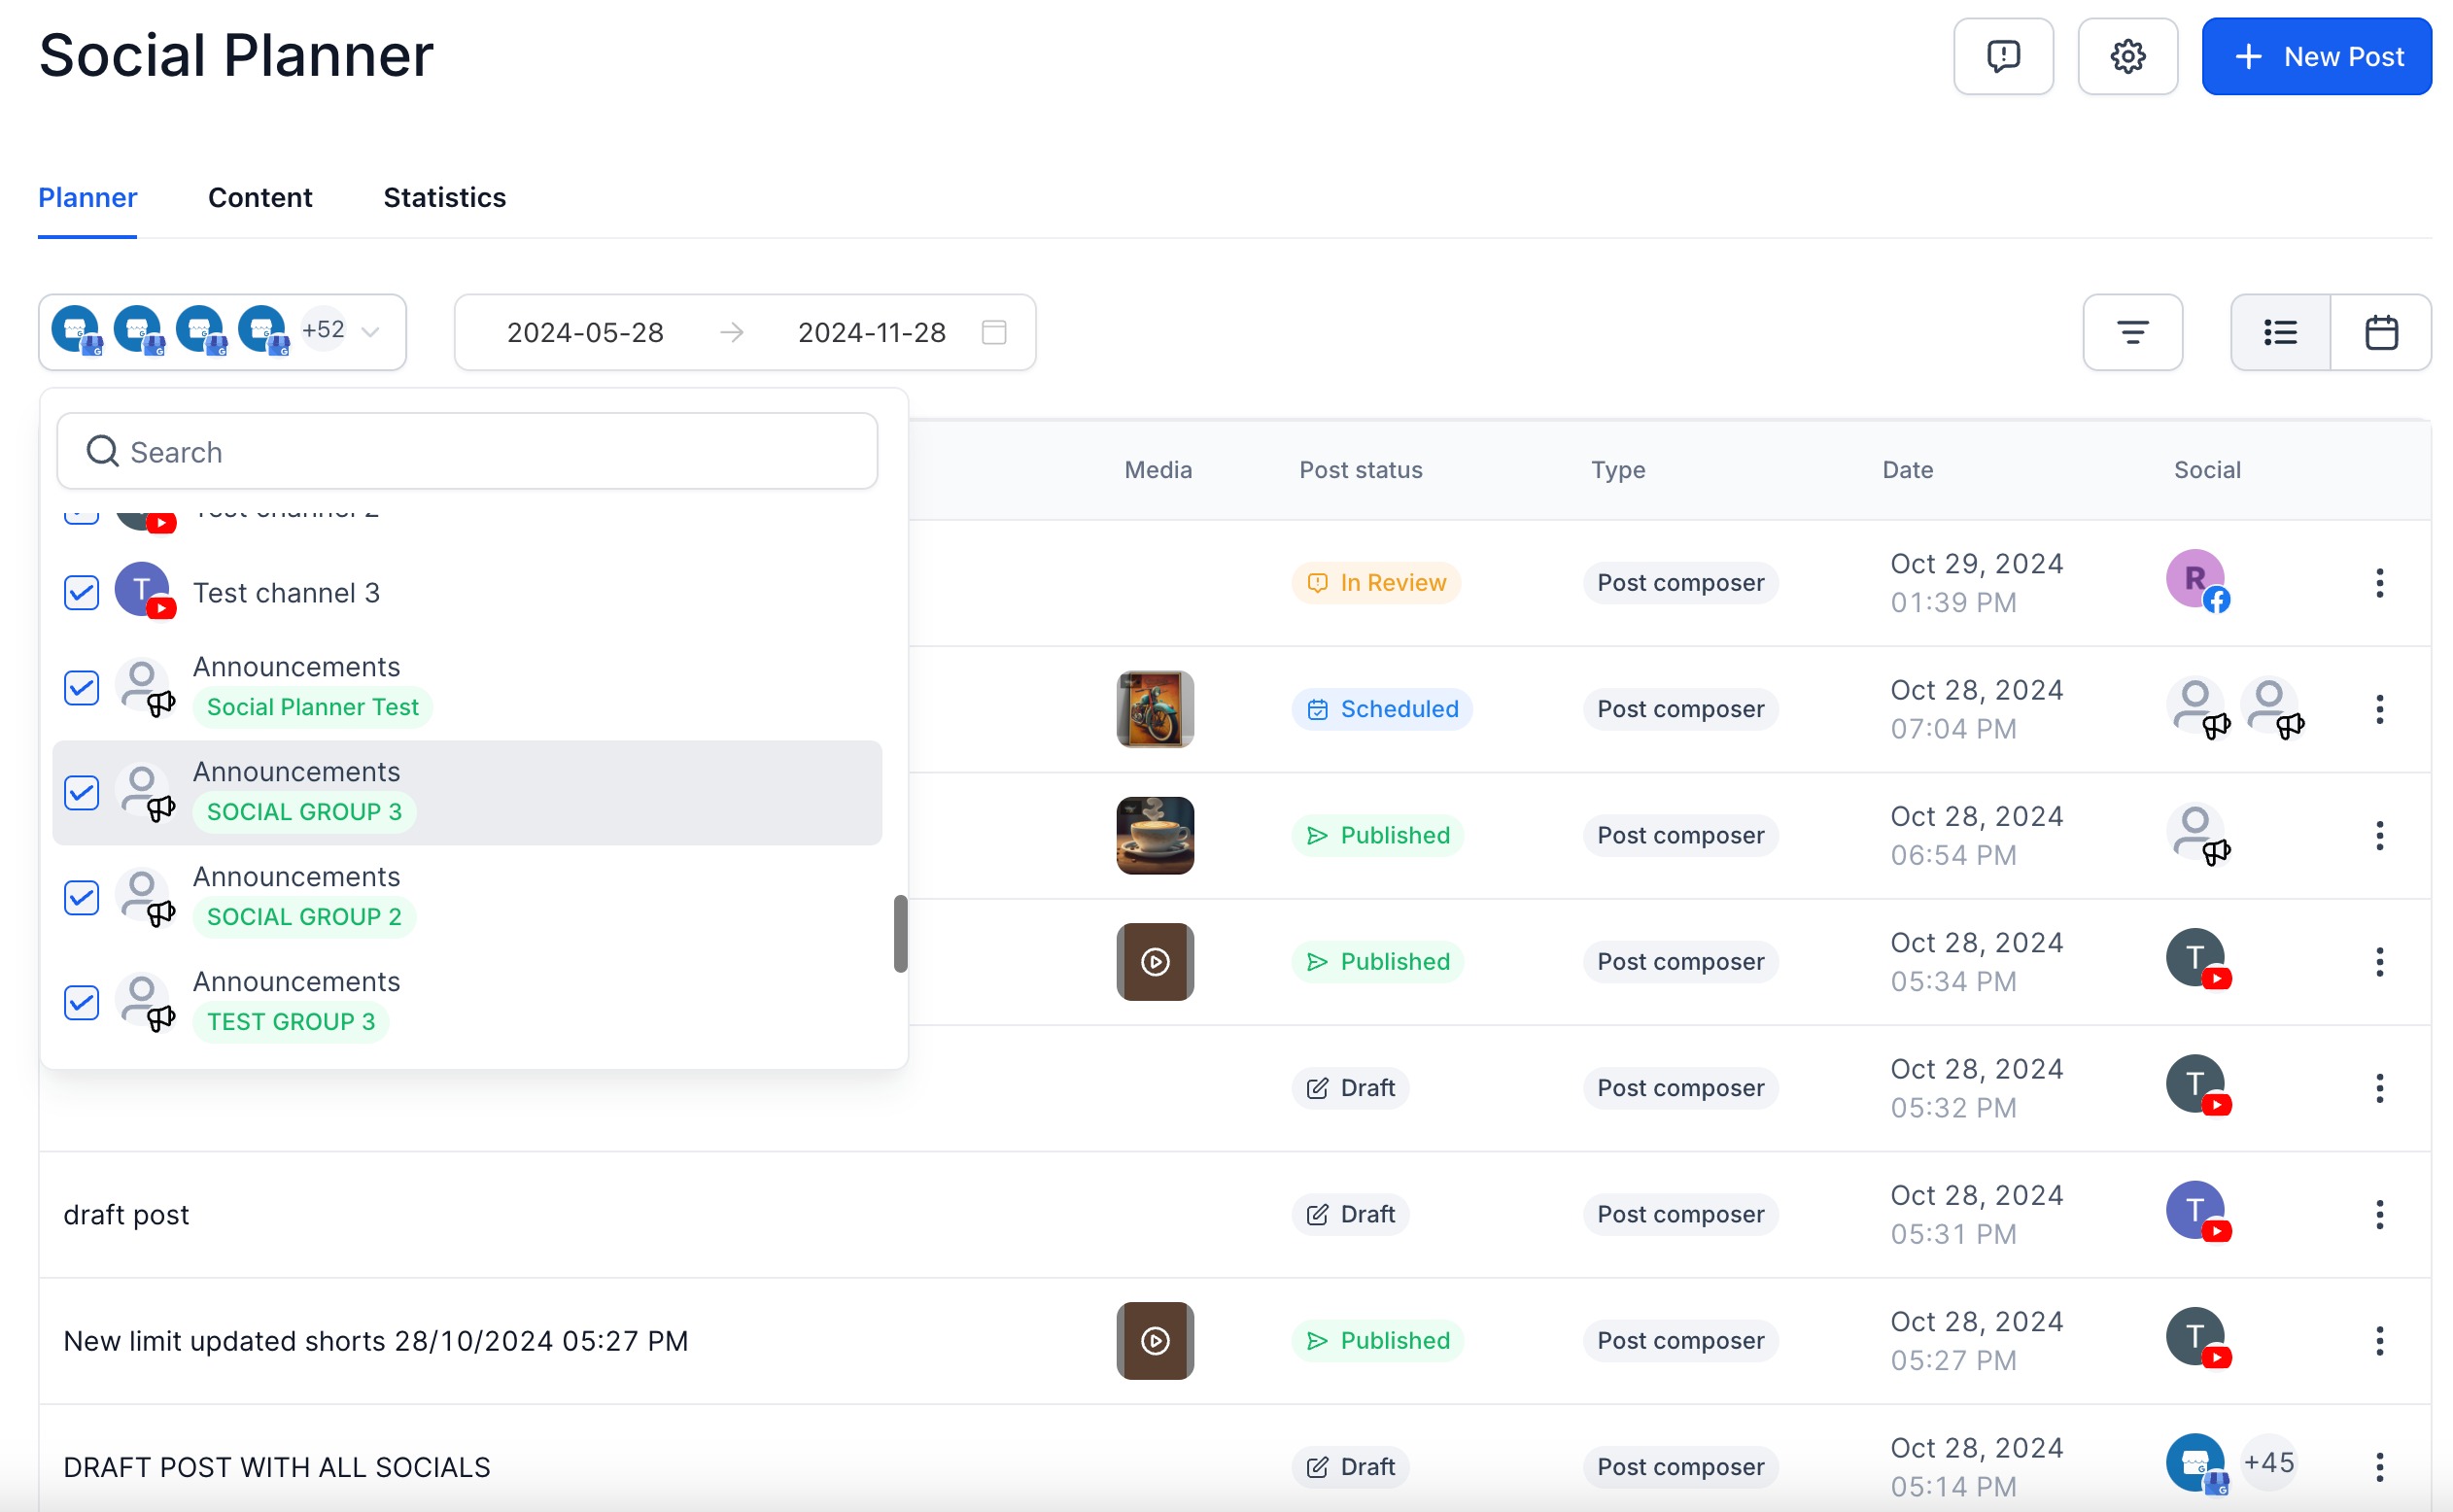Switch to the Content tab
The width and height of the screenshot is (2453, 1512).
[x=260, y=197]
